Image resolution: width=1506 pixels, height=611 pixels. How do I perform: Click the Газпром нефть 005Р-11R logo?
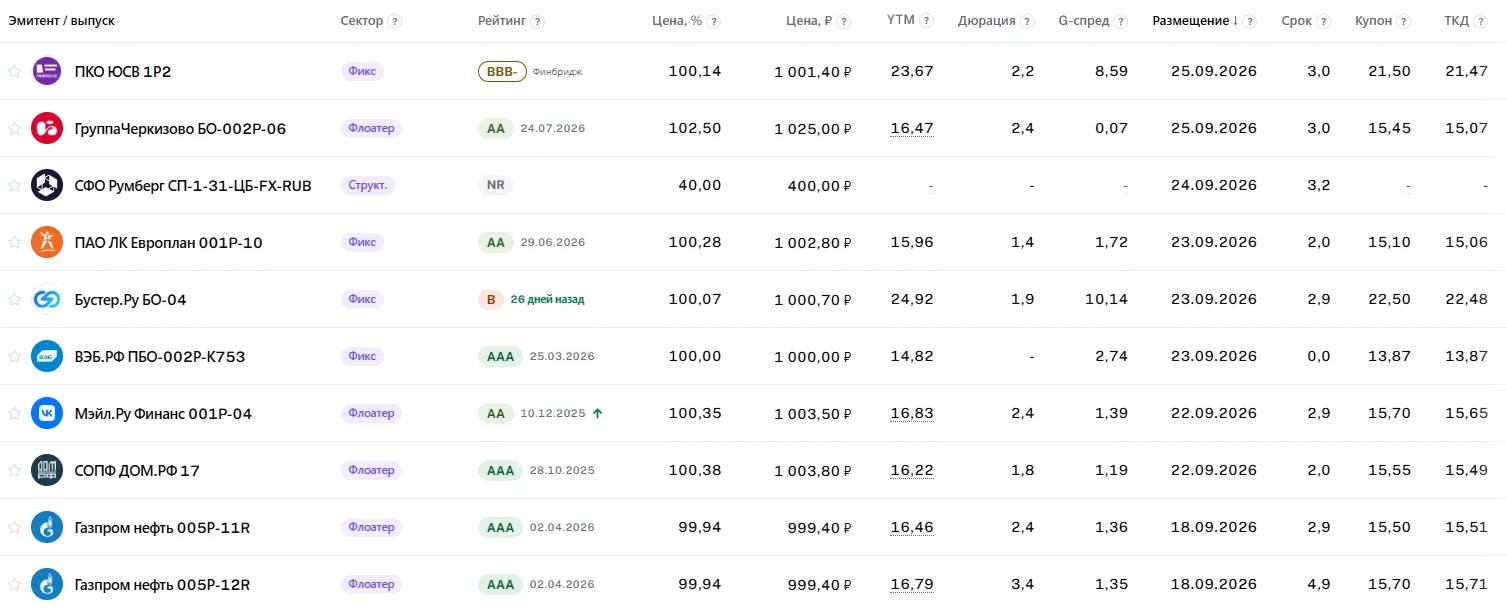(47, 527)
